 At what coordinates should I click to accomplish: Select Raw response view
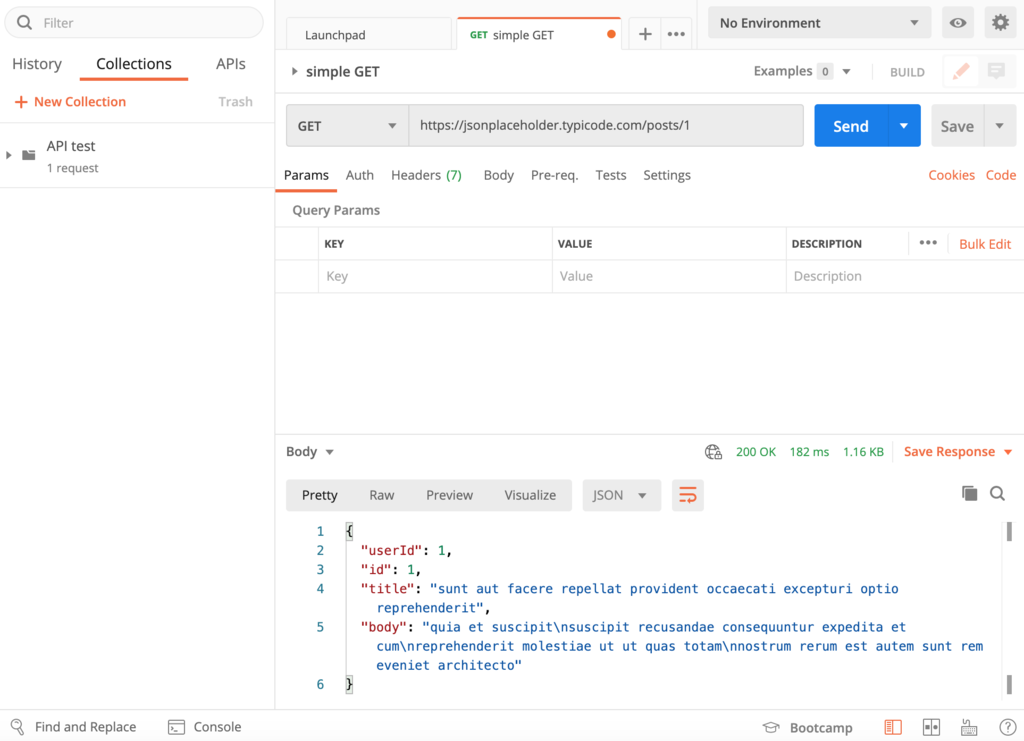382,496
